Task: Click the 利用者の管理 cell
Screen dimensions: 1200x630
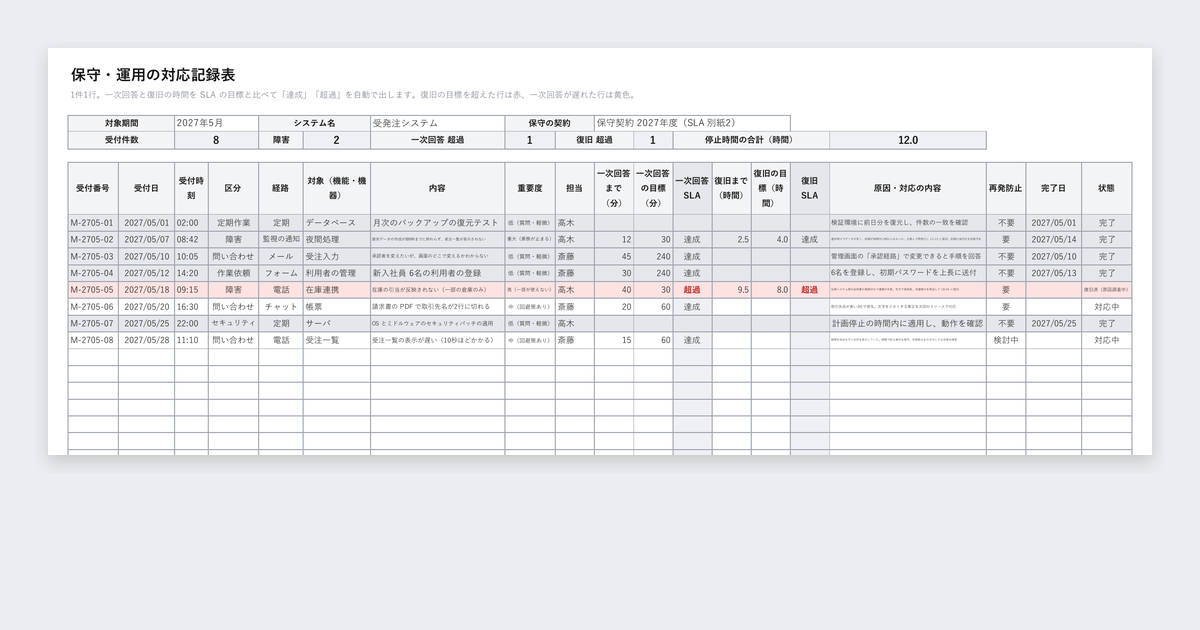Action: click(x=337, y=273)
